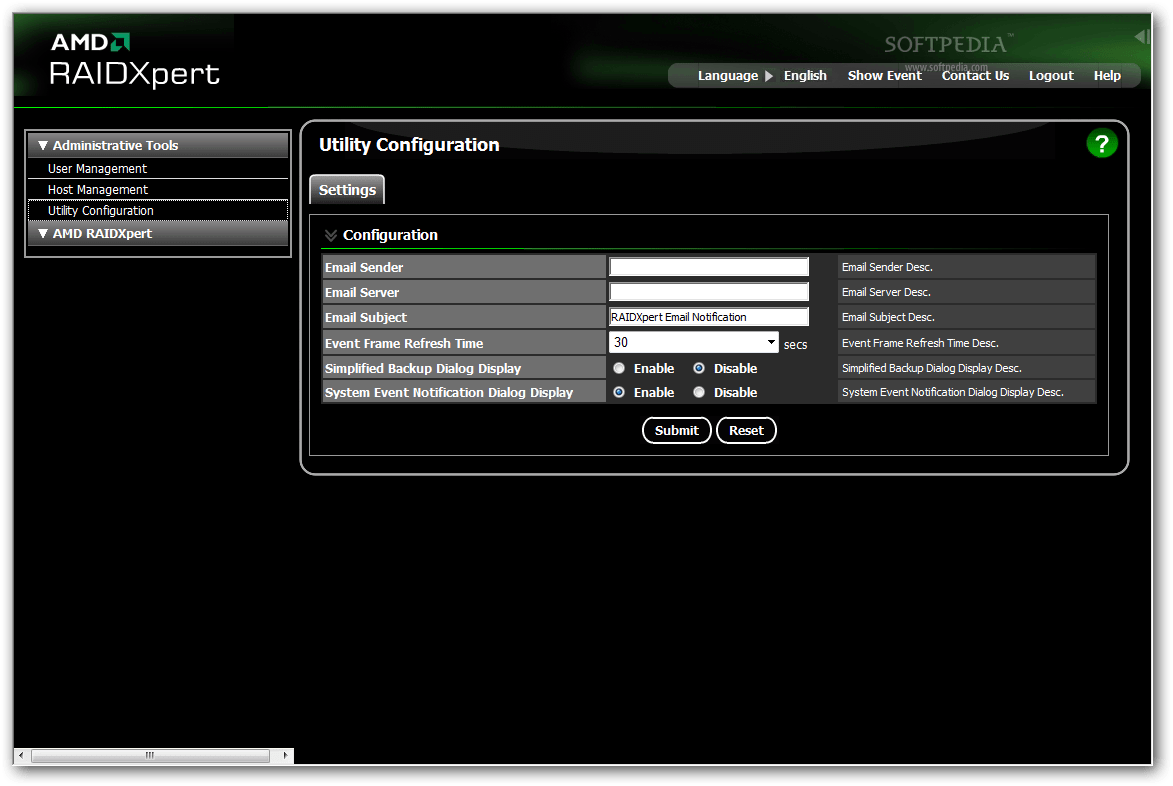Click the Email Subject label
The width and height of the screenshot is (1173, 786).
(x=366, y=317)
